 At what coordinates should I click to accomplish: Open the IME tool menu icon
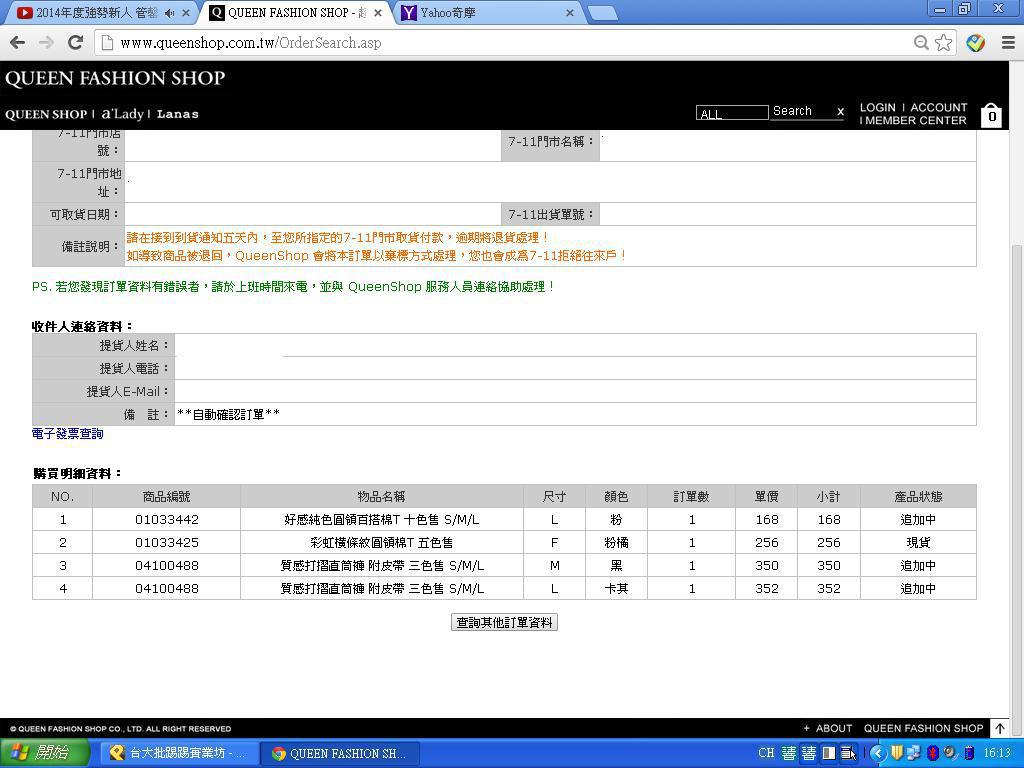click(848, 753)
